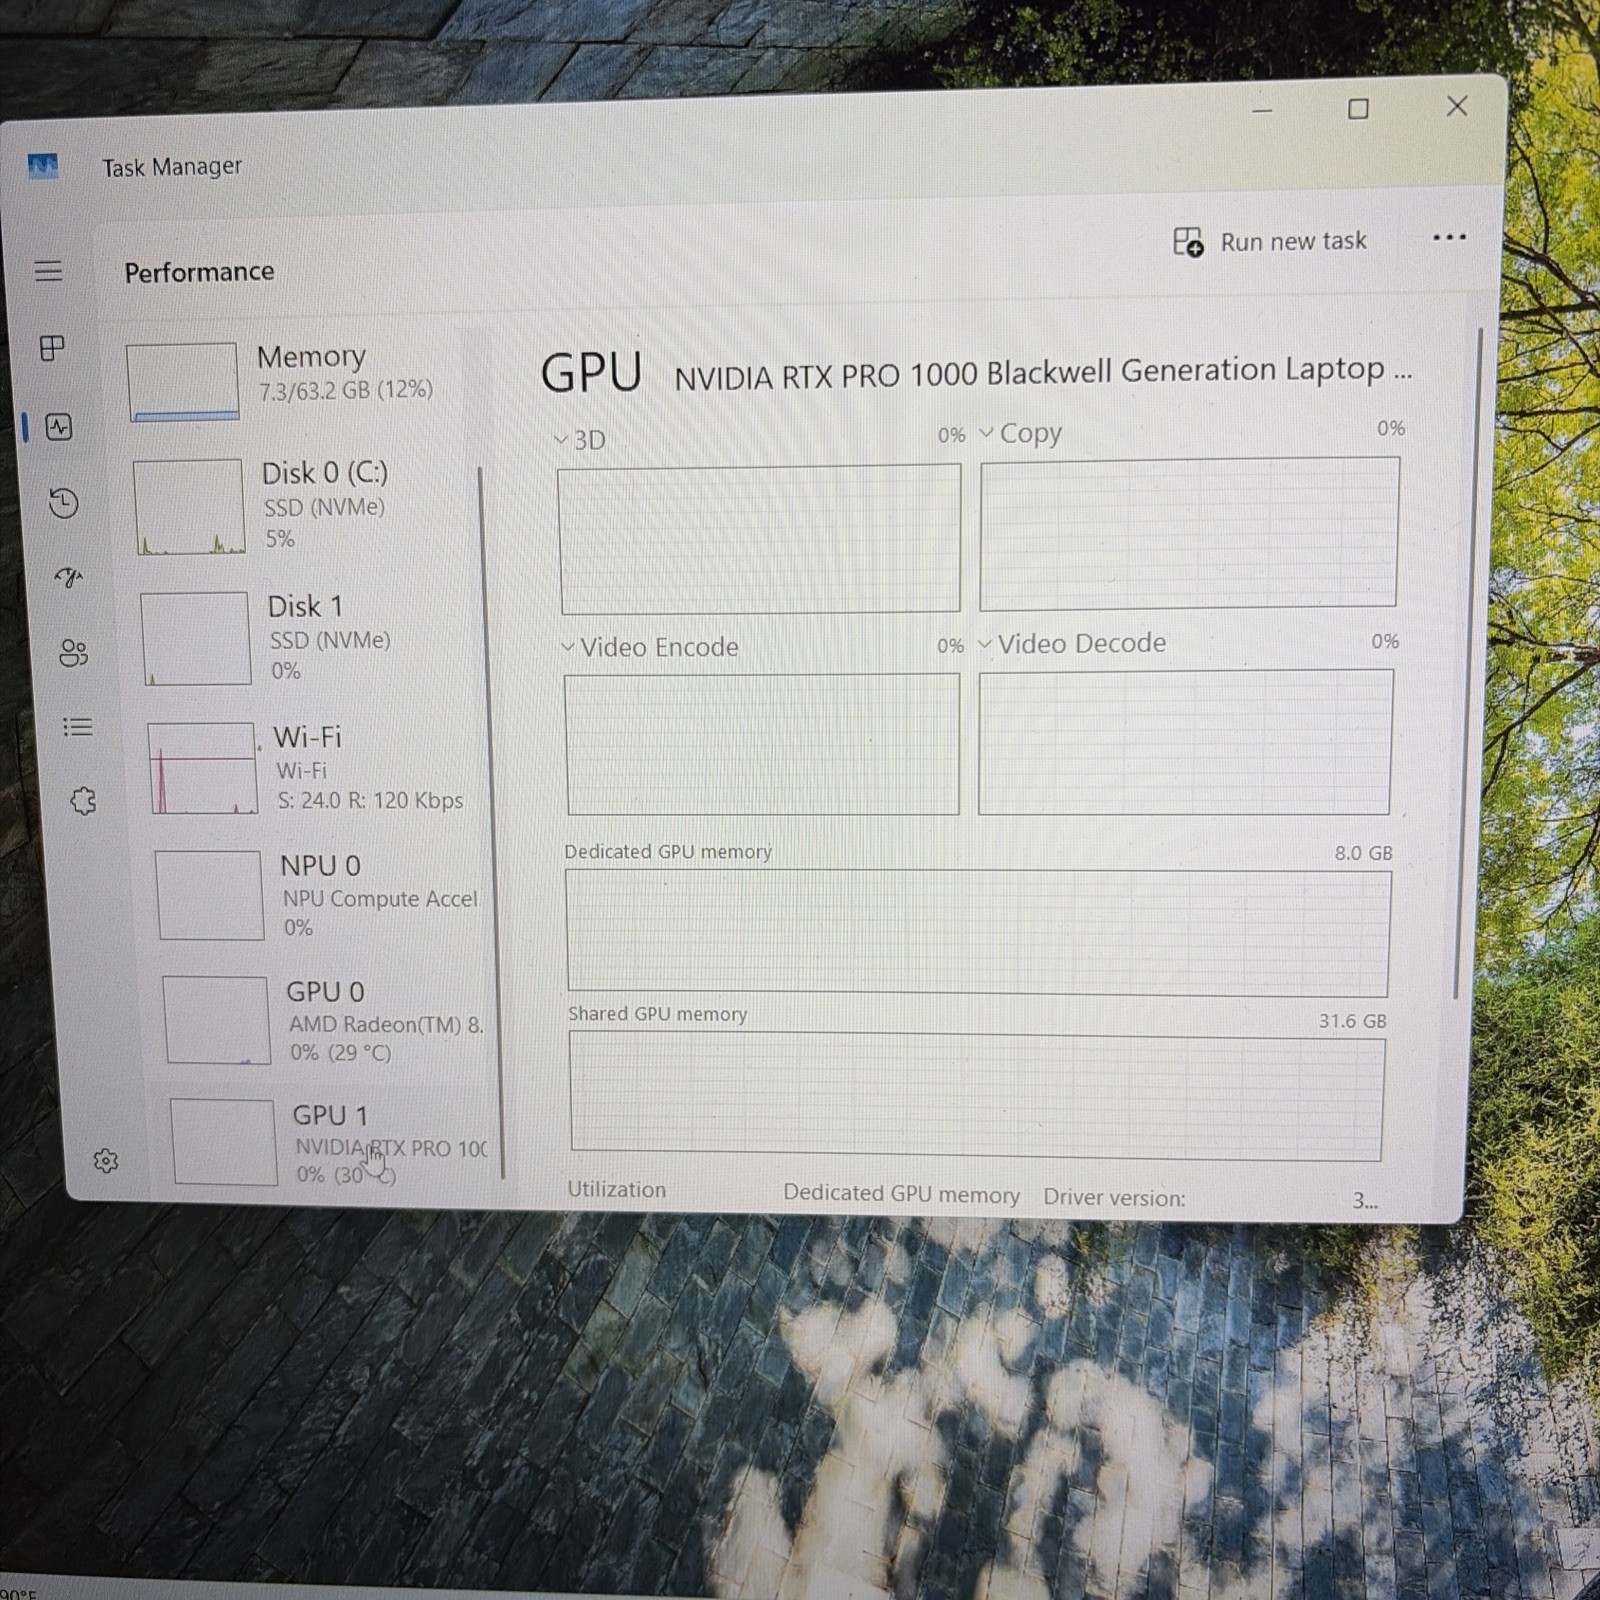Click the '8.0 GB' dedicated memory value
The width and height of the screenshot is (1600, 1600).
tap(1363, 853)
